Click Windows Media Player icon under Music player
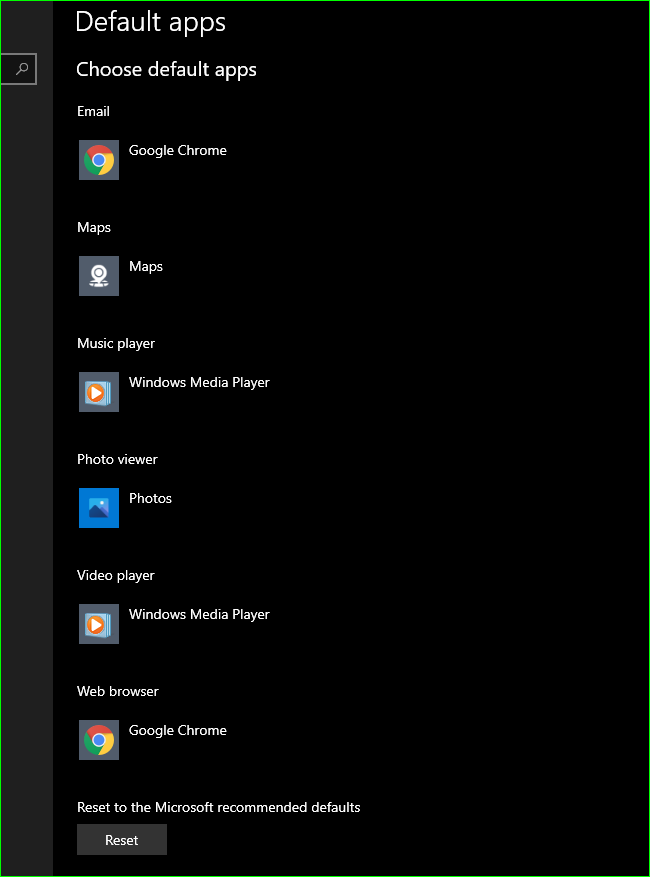This screenshot has height=877, width=650. point(99,392)
